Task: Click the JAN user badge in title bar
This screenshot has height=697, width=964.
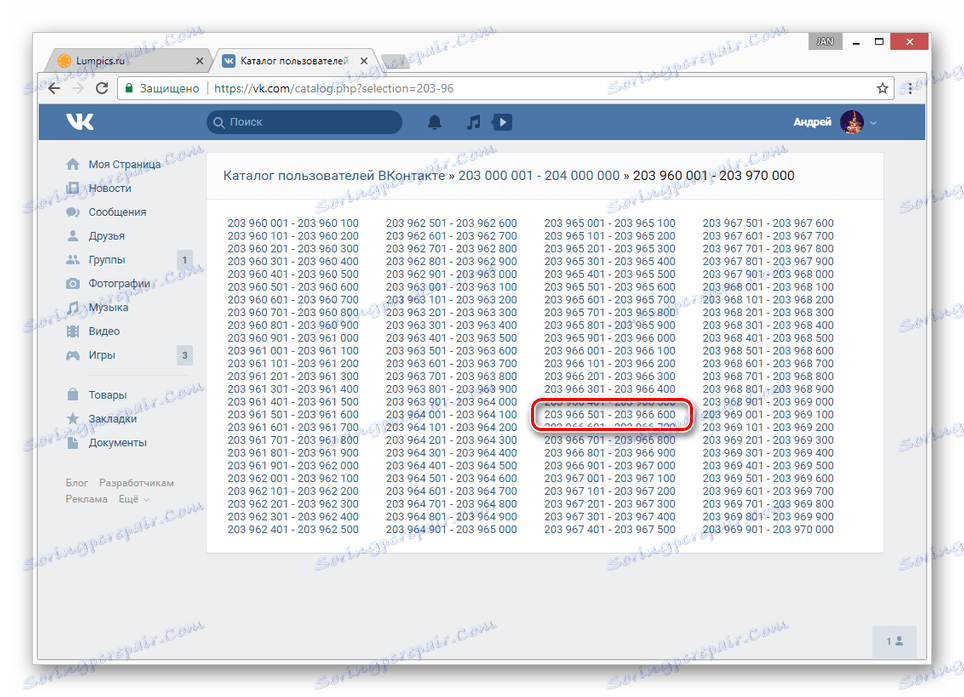Action: click(x=825, y=41)
